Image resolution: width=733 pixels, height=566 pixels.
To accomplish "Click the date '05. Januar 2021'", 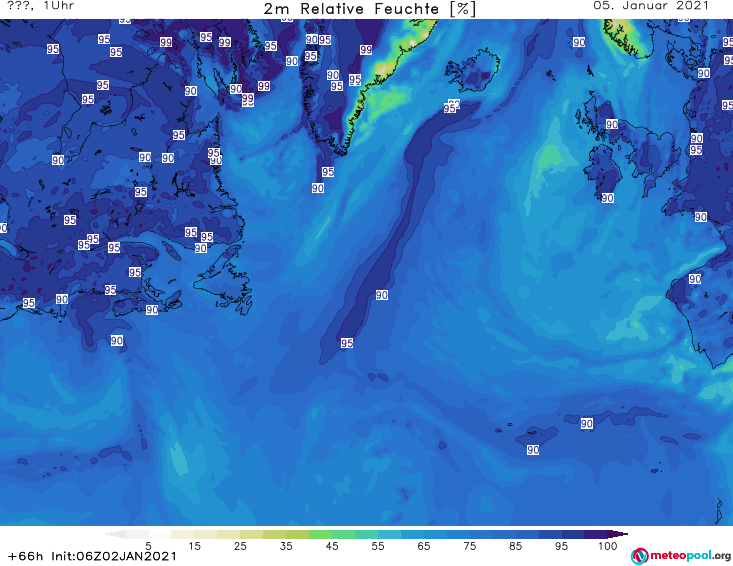I will (651, 6).
